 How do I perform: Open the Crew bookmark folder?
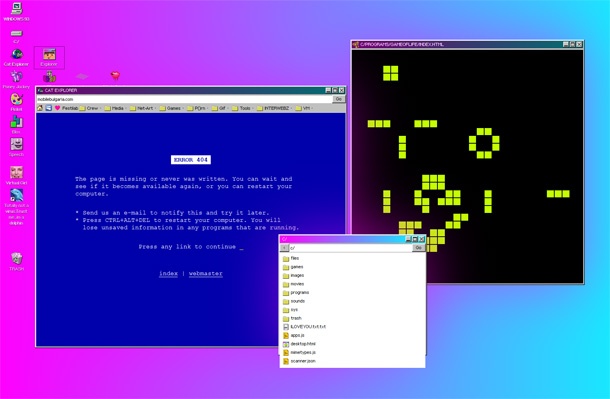[89, 108]
